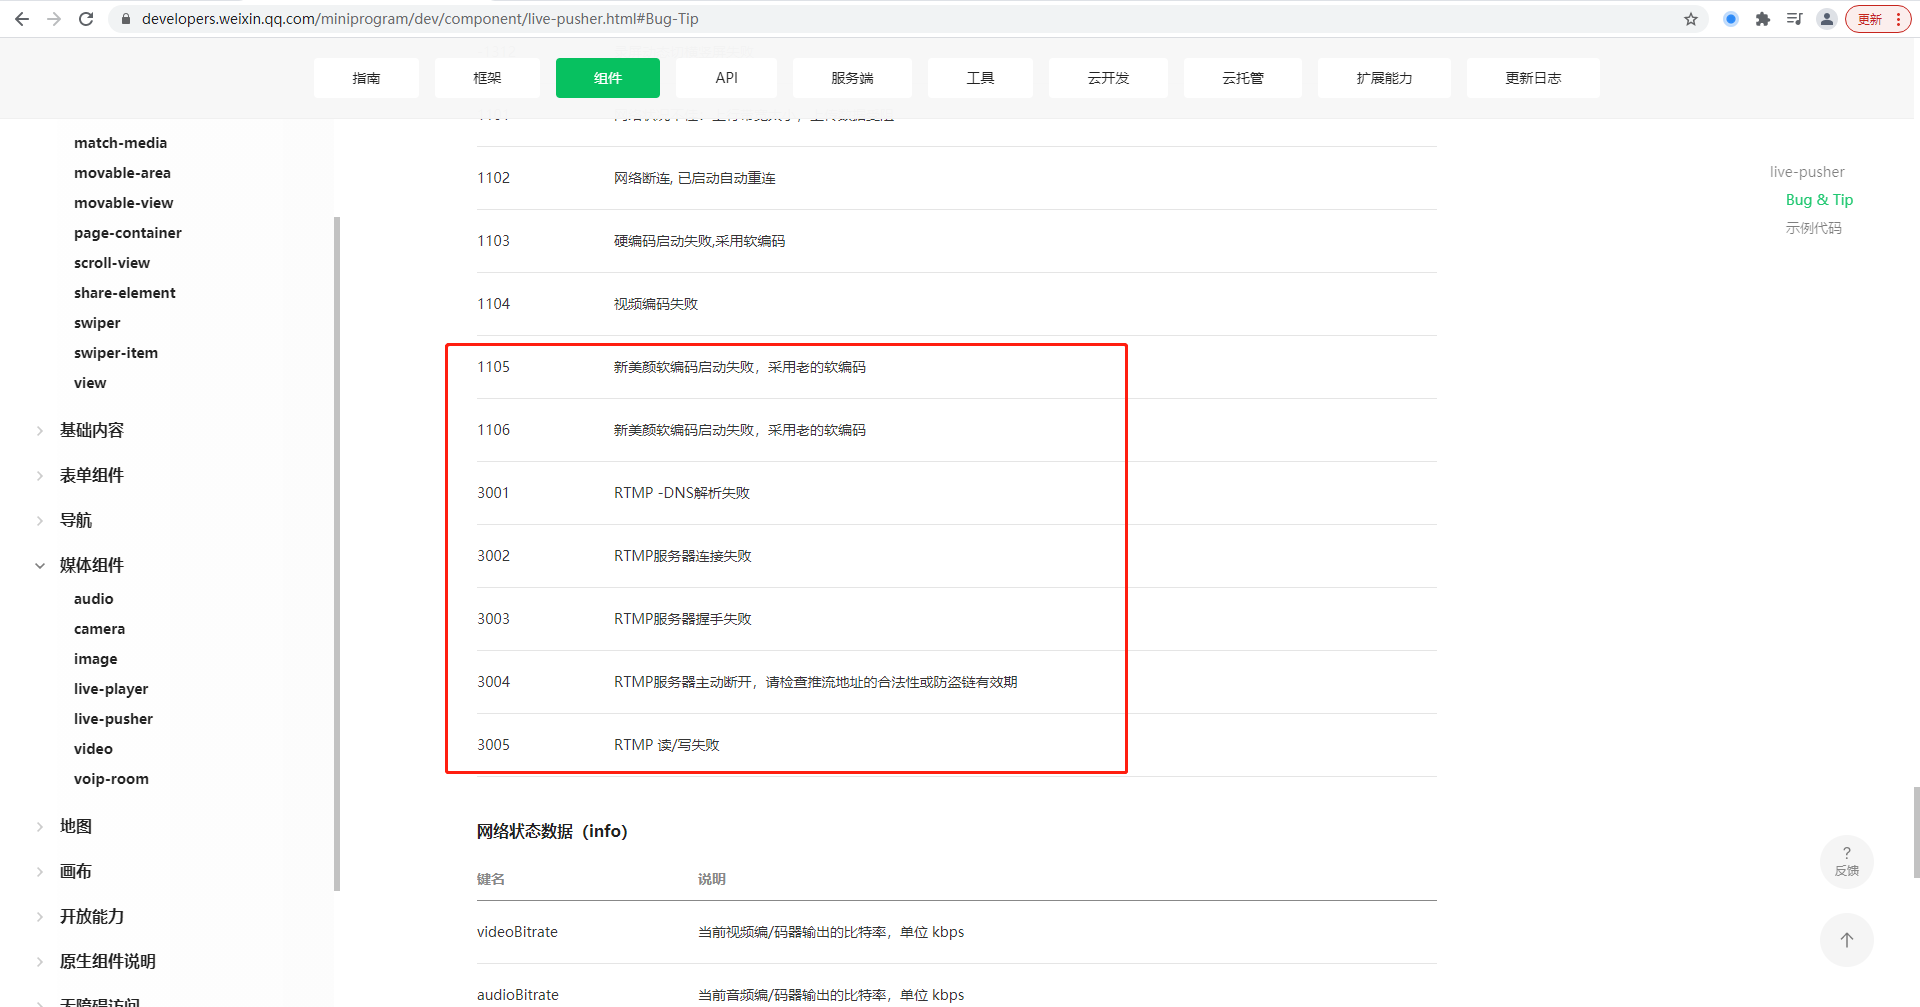
Task: Open swiper-item in the sidebar
Action: point(116,353)
